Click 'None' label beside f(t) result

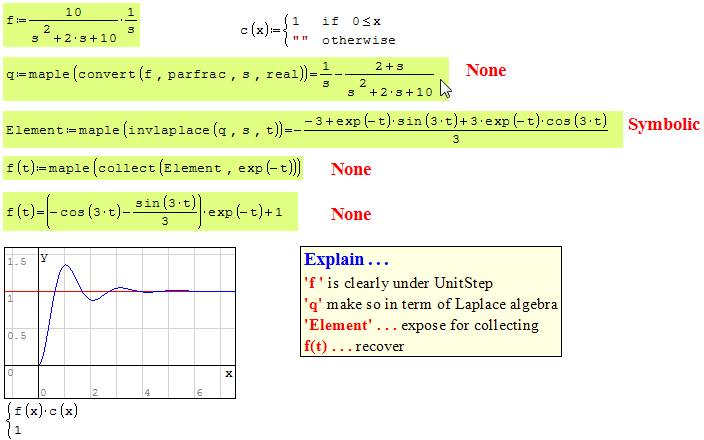click(351, 214)
